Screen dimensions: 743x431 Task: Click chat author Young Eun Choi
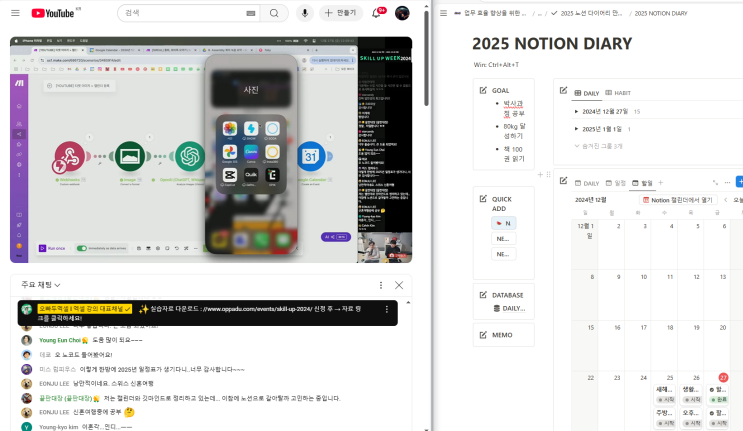tap(60, 340)
